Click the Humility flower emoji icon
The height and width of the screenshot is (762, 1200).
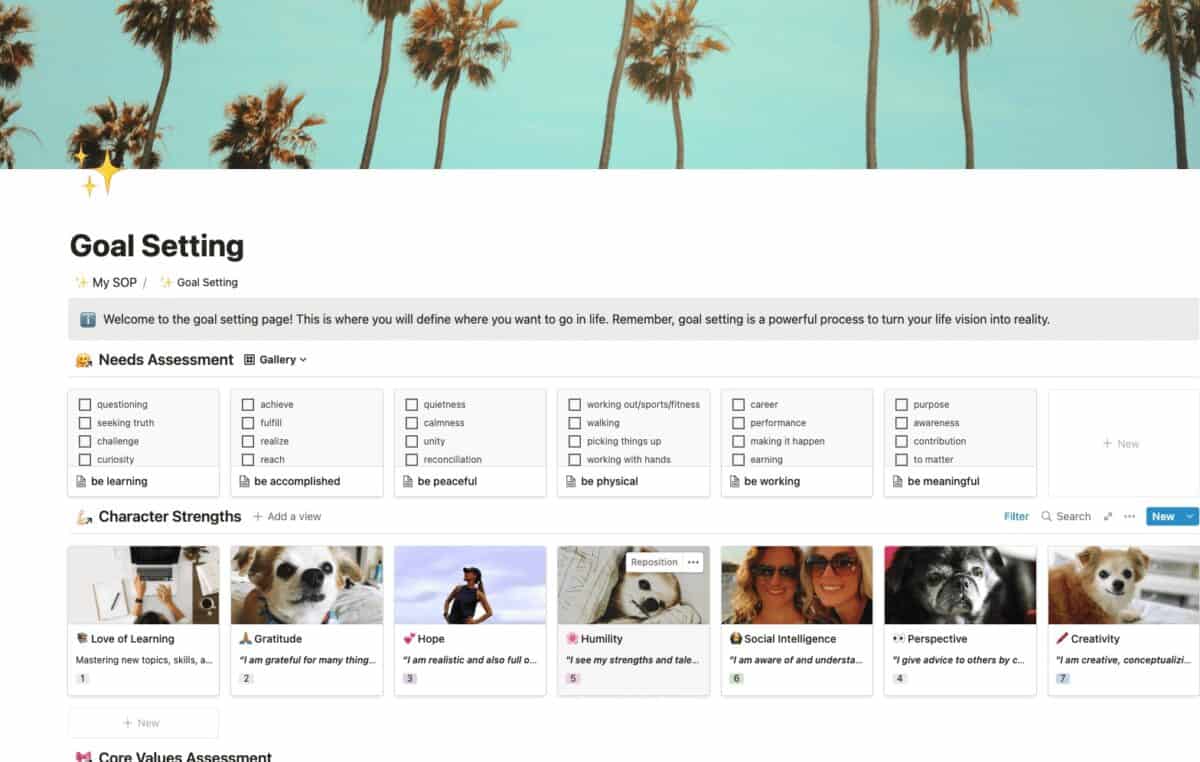tap(572, 639)
